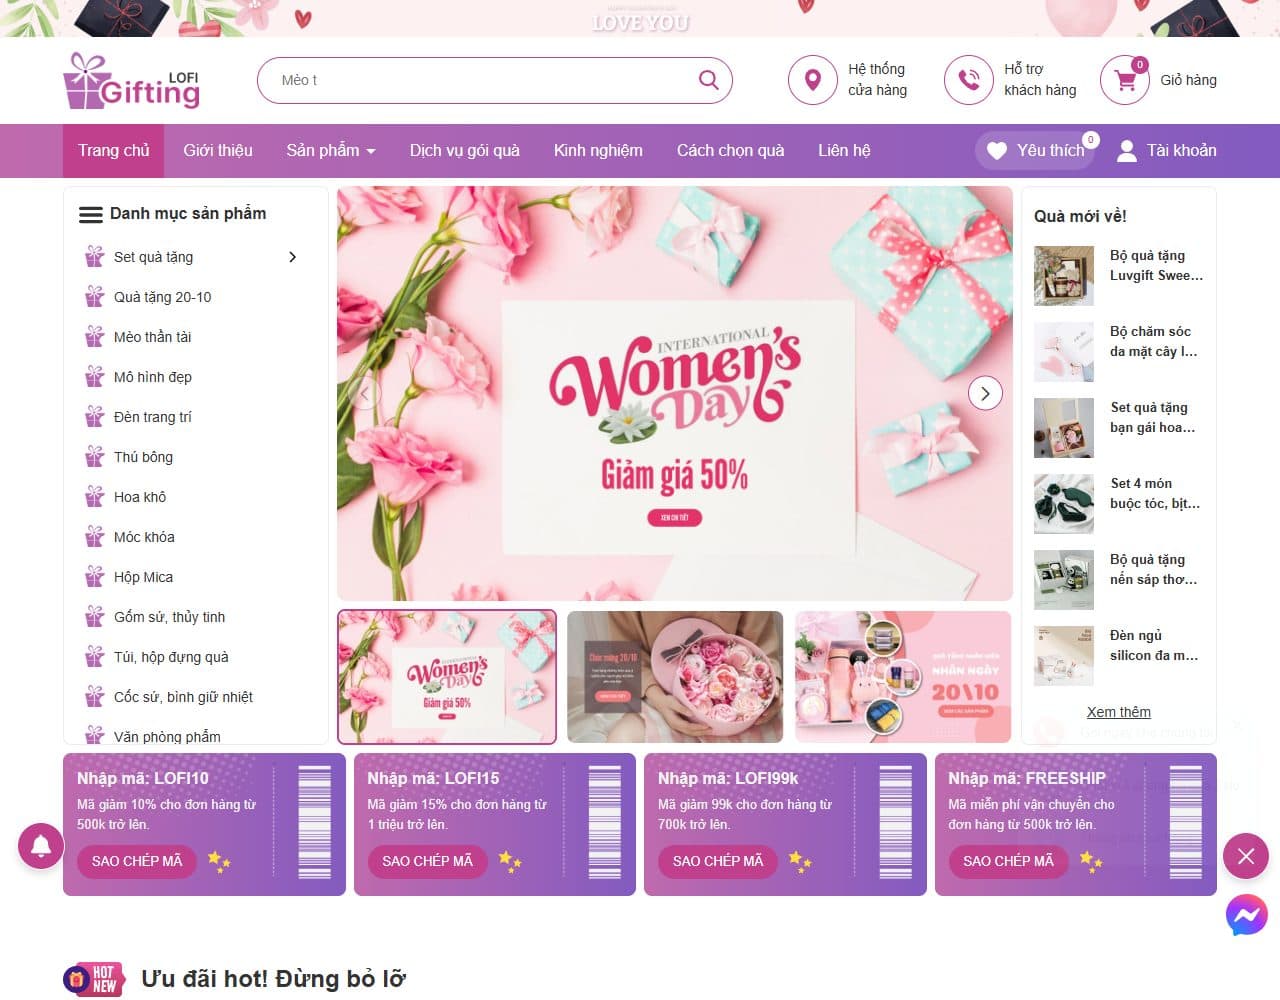This screenshot has width=1280, height=1000.
Task: Open the Móc khóa category
Action: (144, 537)
